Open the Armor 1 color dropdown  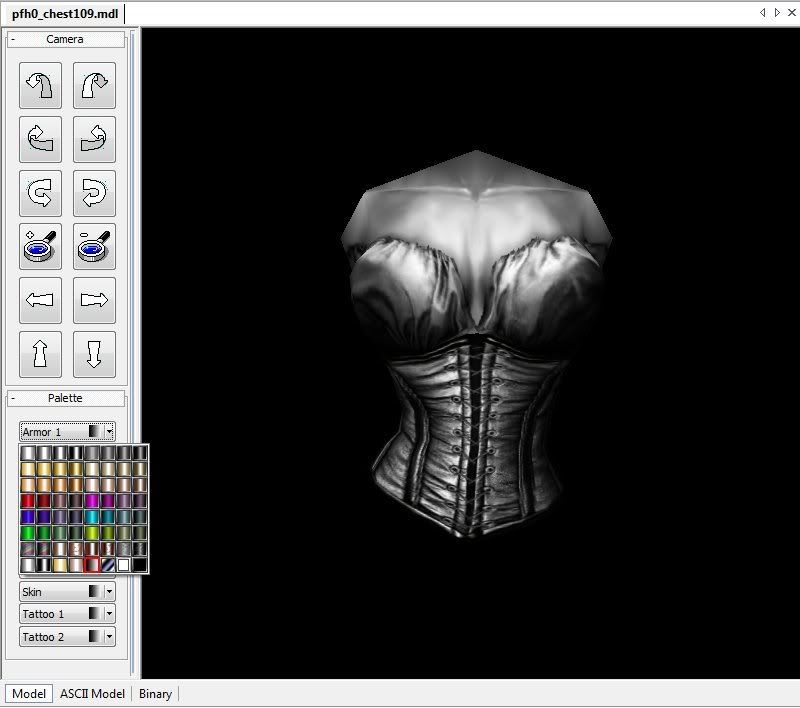[109, 432]
